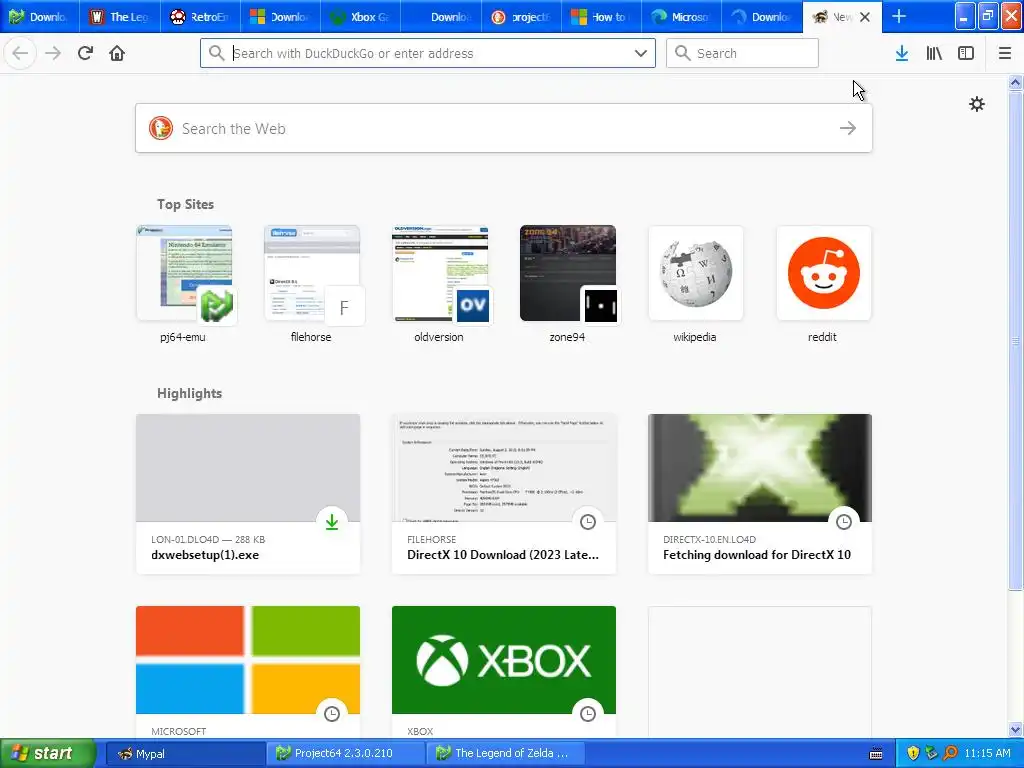
Task: Click the toolbar search box magnifier icon
Action: tap(682, 53)
